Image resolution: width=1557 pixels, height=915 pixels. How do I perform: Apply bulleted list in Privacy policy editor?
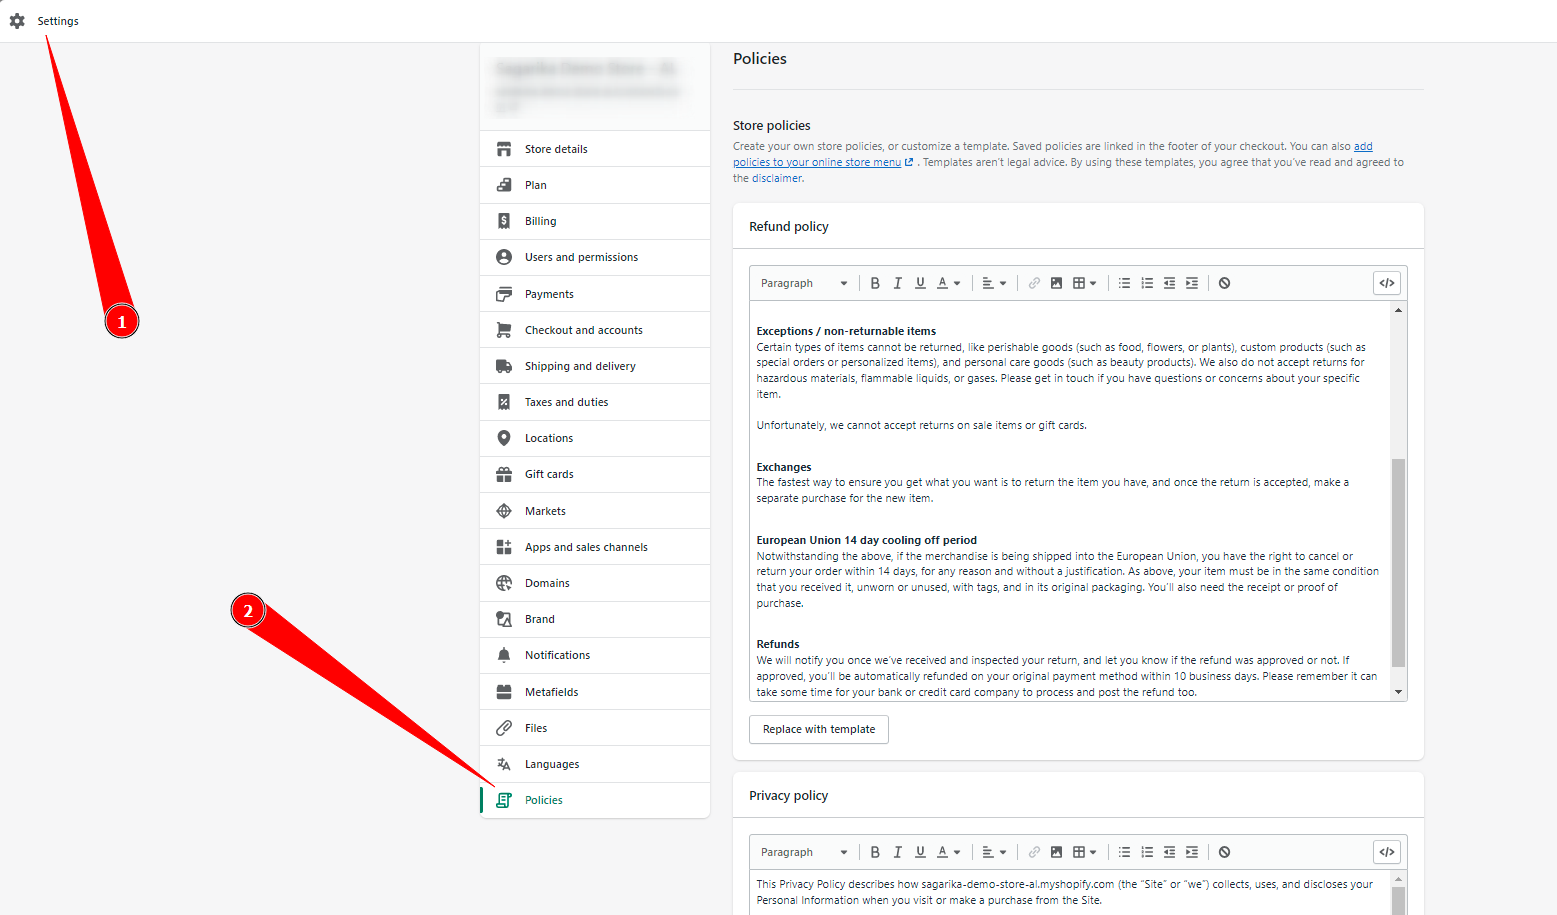1124,852
